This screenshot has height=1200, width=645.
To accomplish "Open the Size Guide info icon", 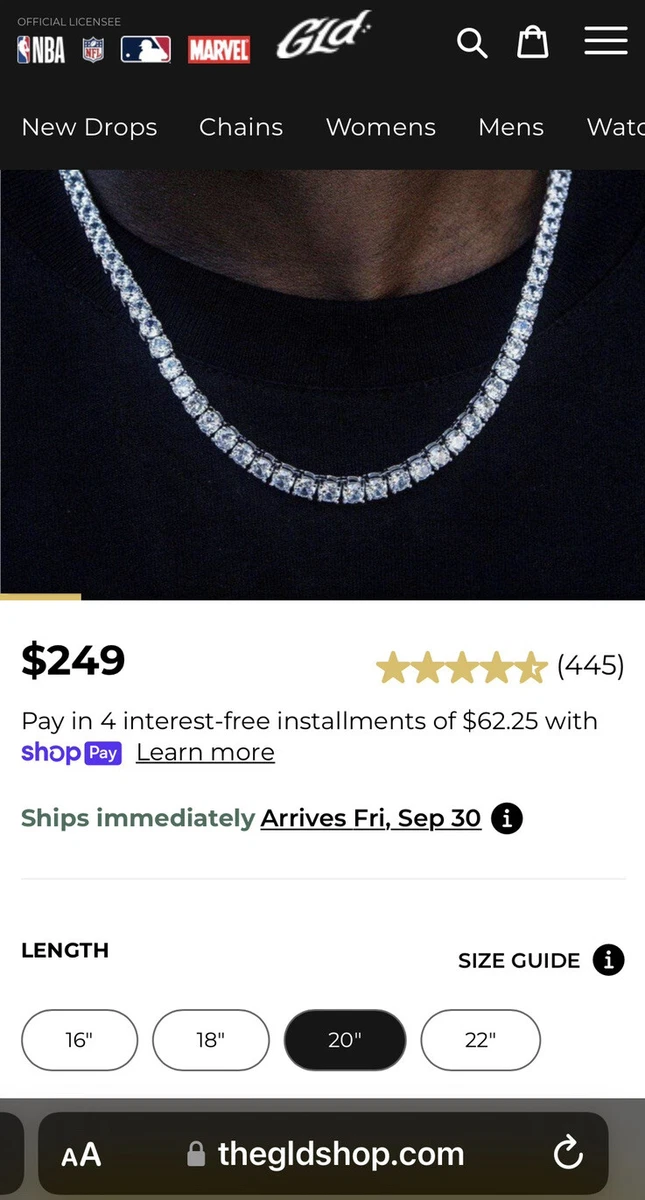I will coord(608,960).
